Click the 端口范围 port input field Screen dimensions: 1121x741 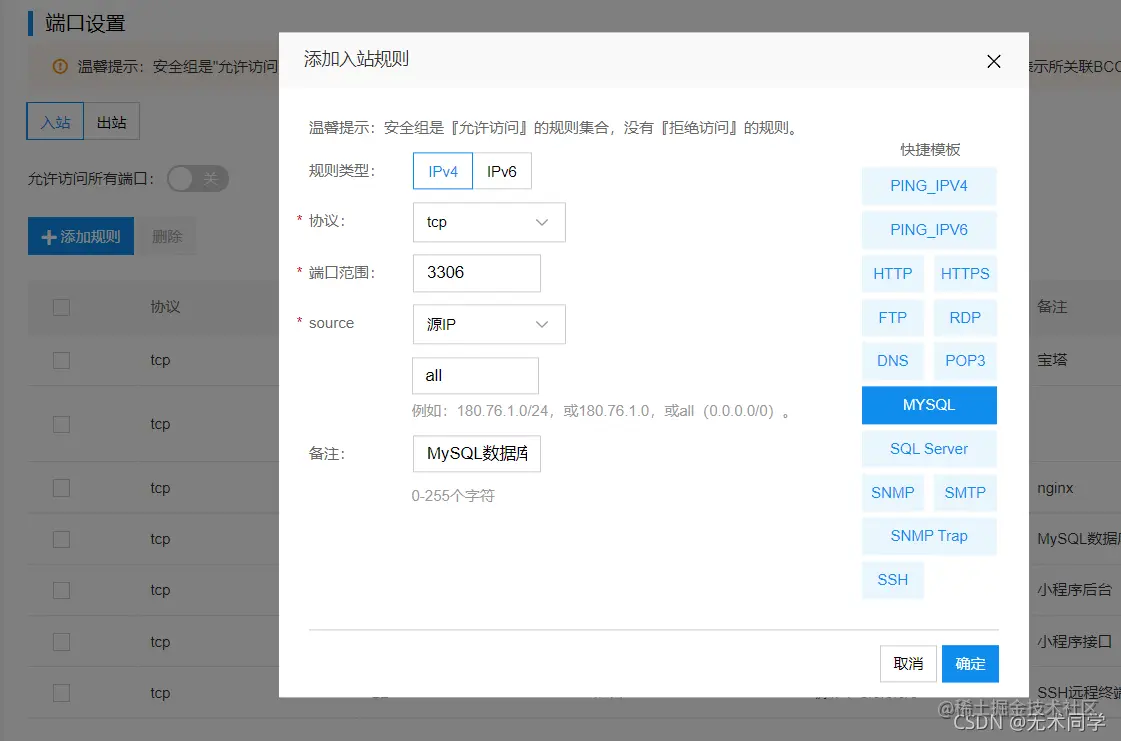[476, 273]
